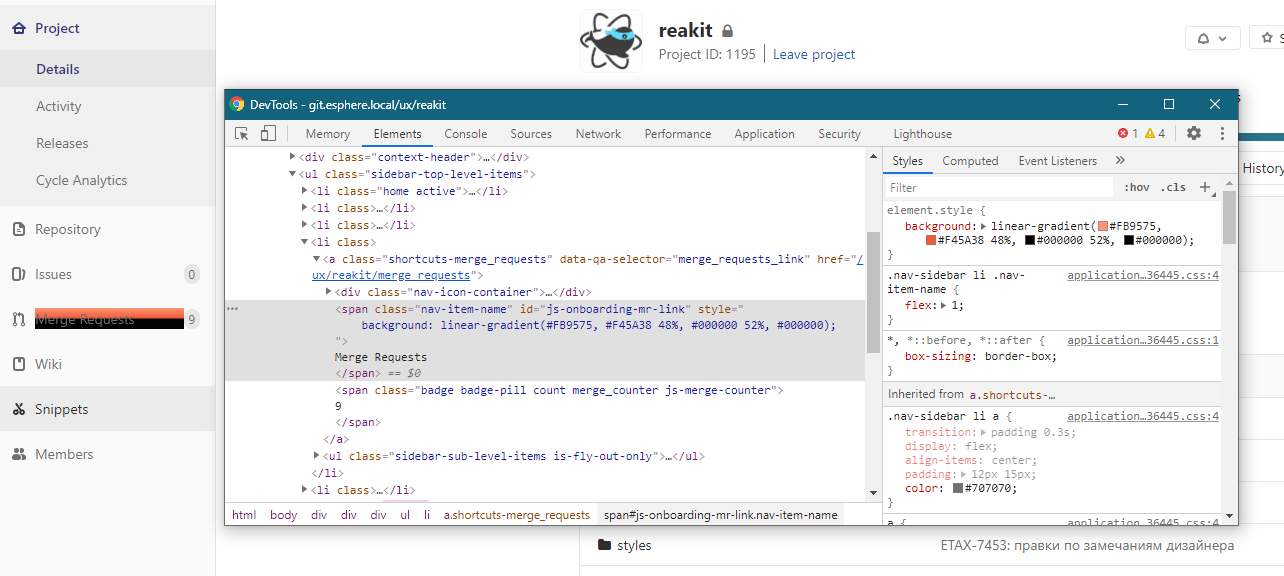Collapse the sidebar-top-level-items ul node
The height and width of the screenshot is (576, 1284).
293,174
